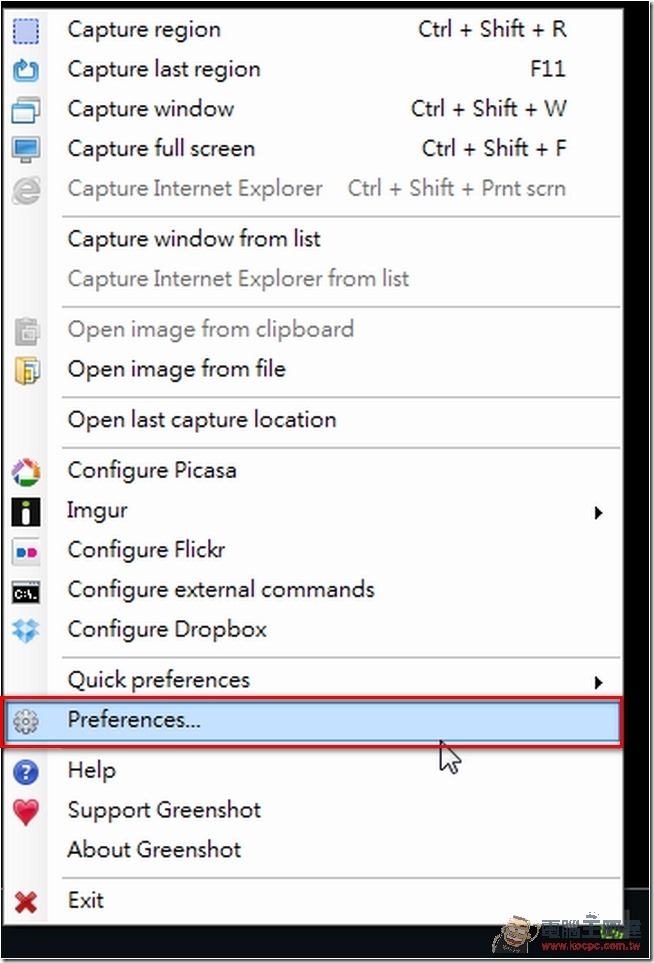This screenshot has height=963, width=654.
Task: Choose Configure external commands text
Action: (221, 590)
